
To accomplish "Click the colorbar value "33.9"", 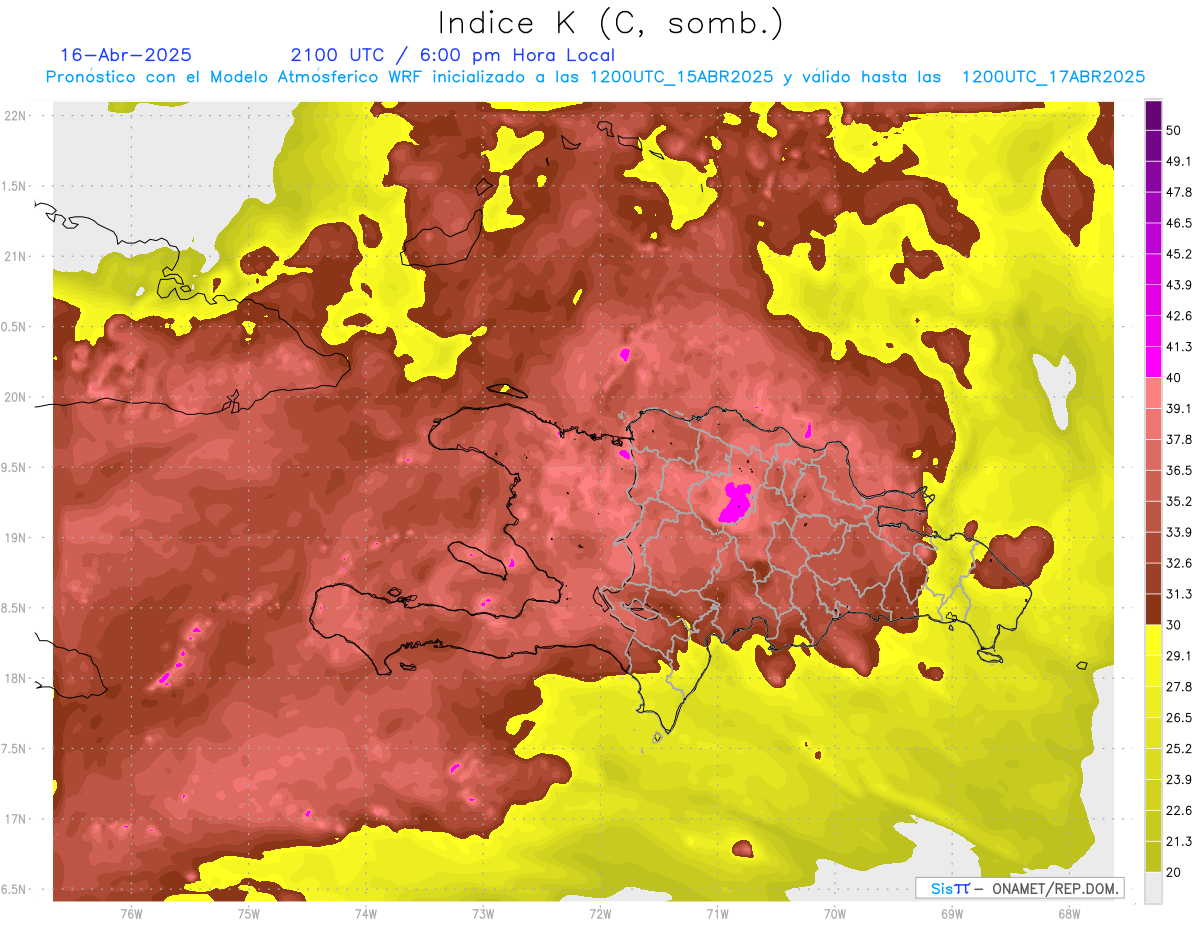I will coord(1179,532).
